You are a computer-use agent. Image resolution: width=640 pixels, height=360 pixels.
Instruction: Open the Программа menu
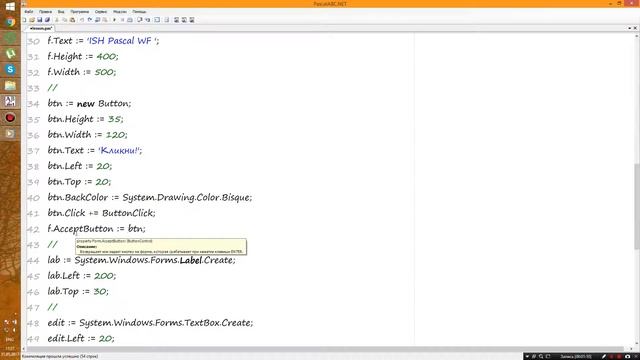coord(80,12)
